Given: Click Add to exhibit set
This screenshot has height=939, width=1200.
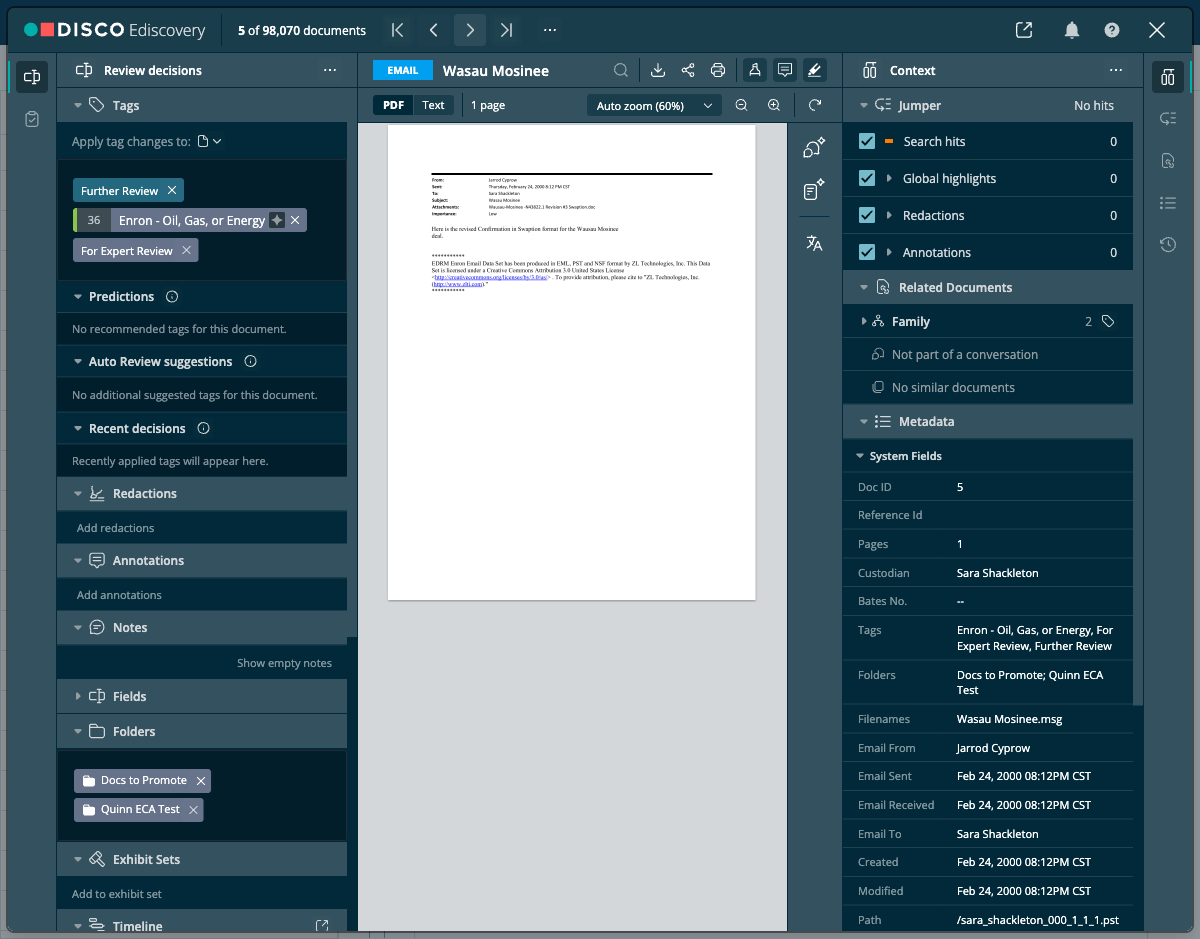Looking at the screenshot, I should pos(117,894).
